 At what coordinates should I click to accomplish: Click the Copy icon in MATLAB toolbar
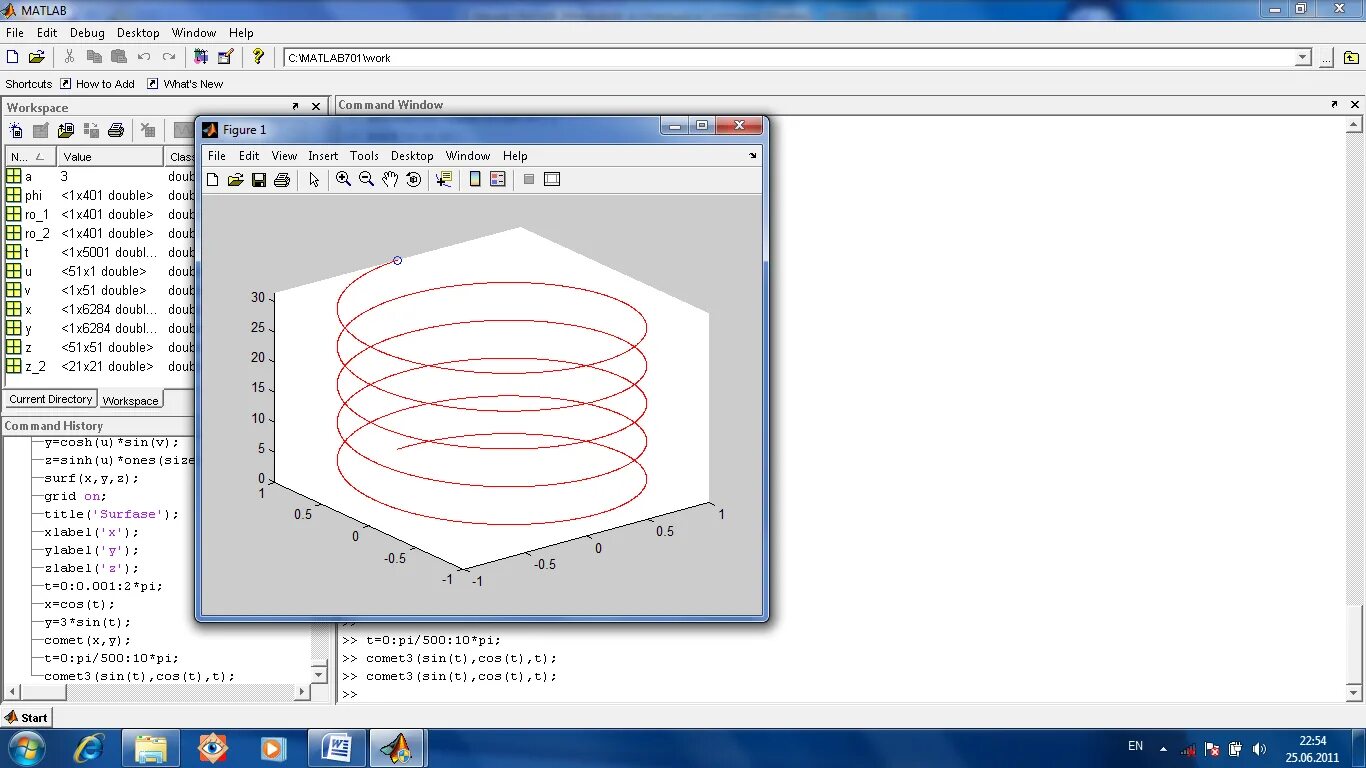click(x=94, y=57)
